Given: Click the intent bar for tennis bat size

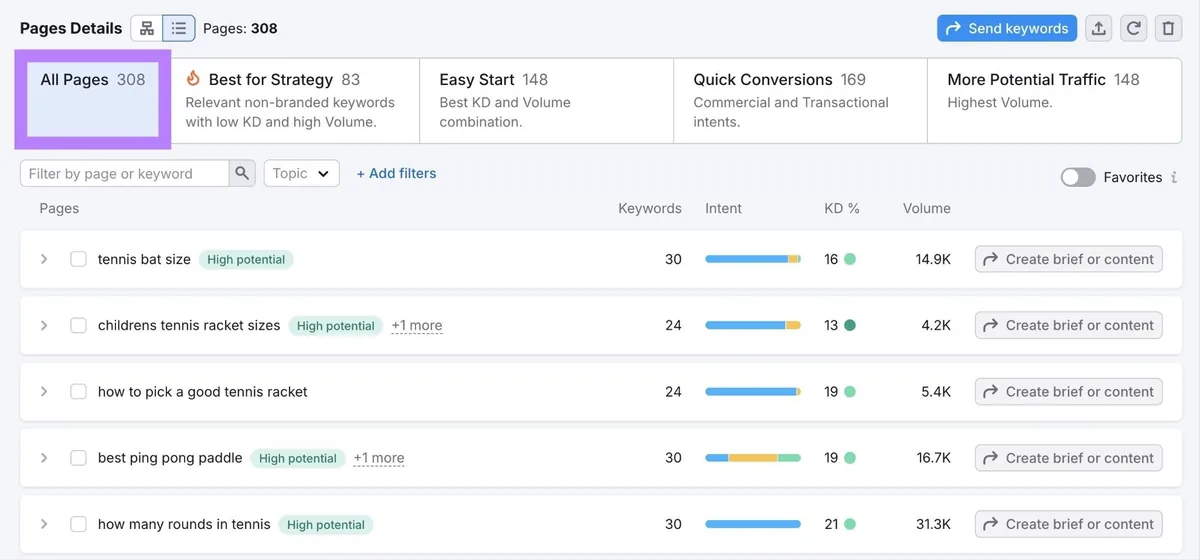Looking at the screenshot, I should [x=753, y=259].
